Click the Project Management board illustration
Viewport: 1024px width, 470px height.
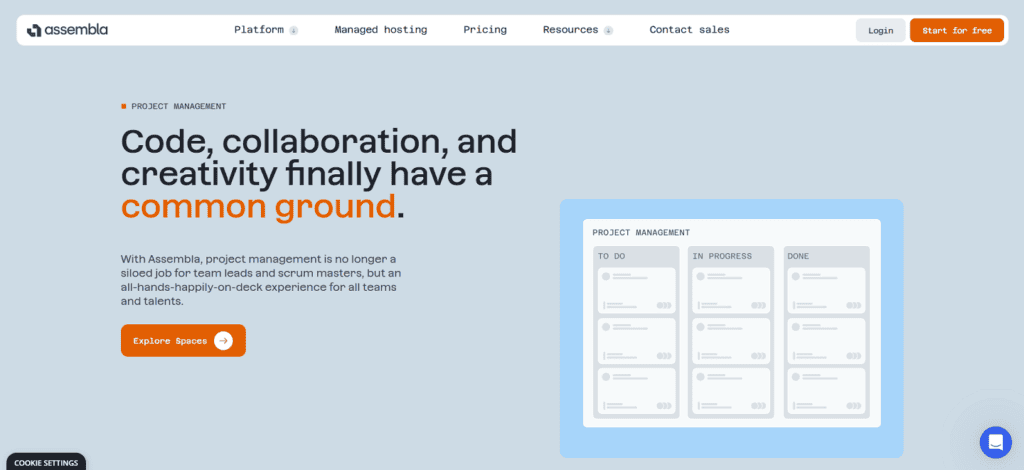click(x=731, y=328)
